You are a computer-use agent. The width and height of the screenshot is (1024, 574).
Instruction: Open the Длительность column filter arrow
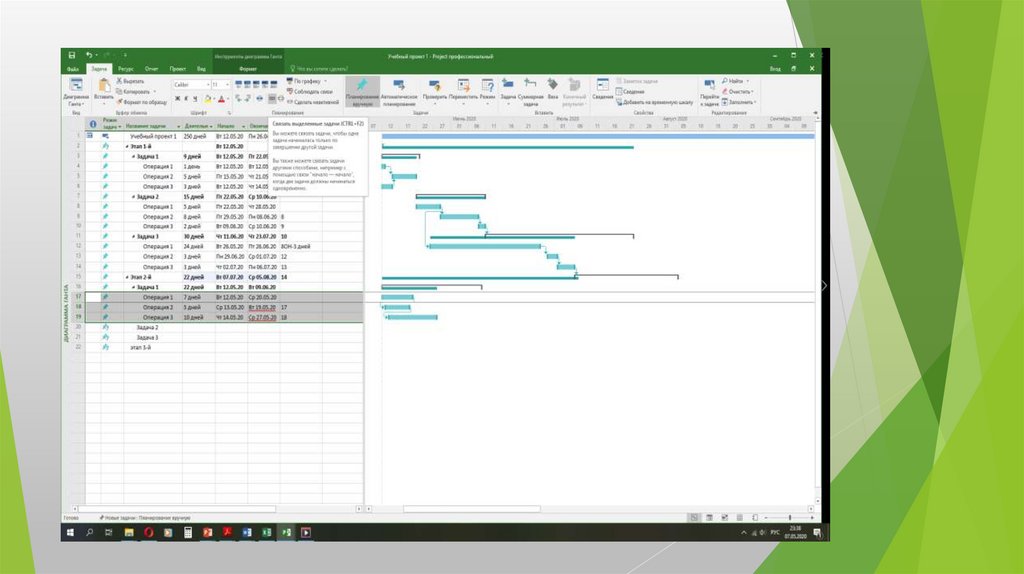(211, 126)
